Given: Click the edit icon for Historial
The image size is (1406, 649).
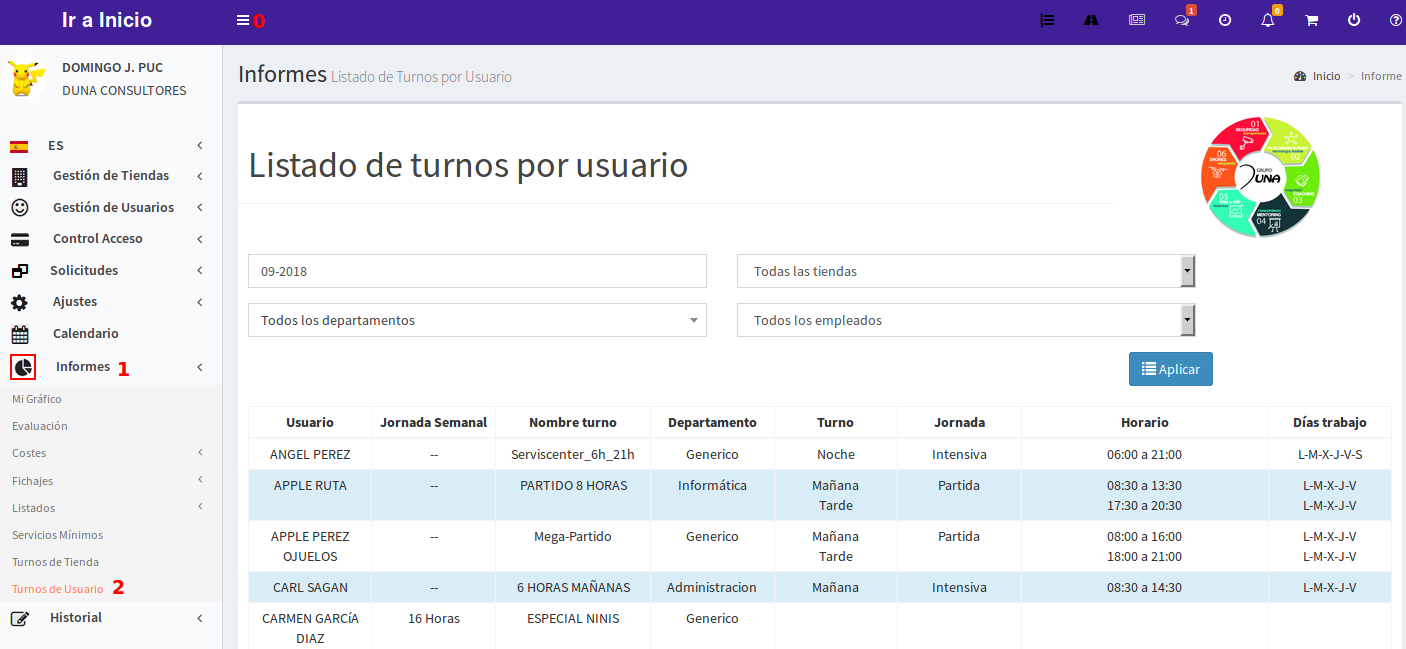Looking at the screenshot, I should (19, 618).
